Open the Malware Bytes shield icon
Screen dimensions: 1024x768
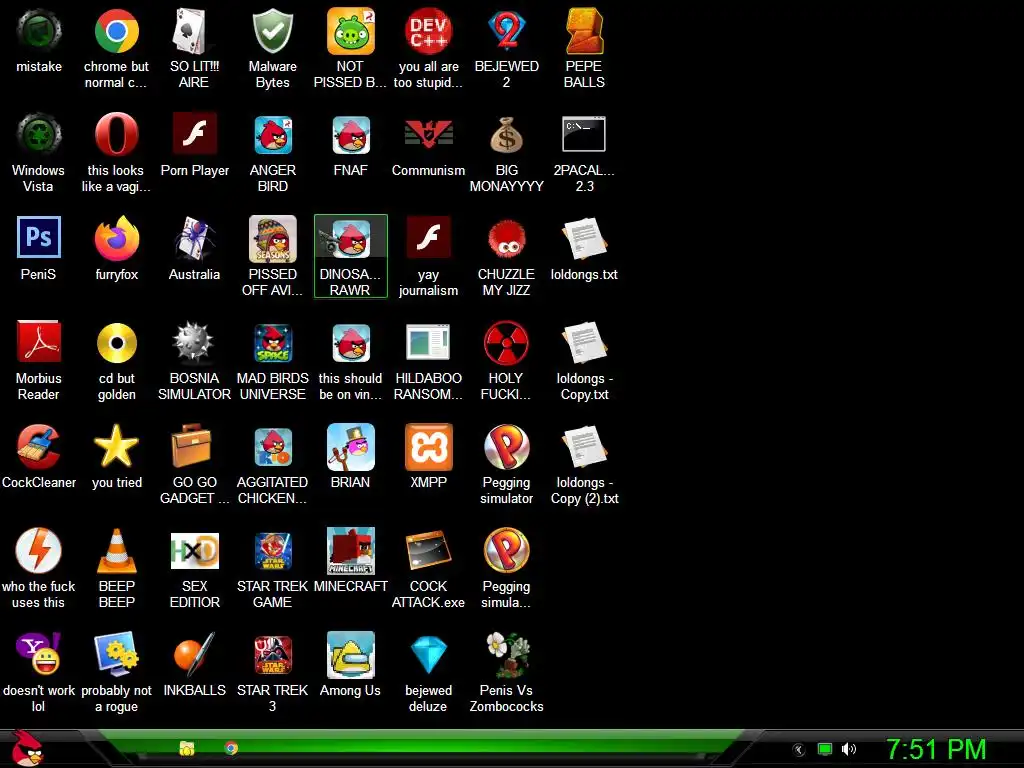click(x=272, y=31)
